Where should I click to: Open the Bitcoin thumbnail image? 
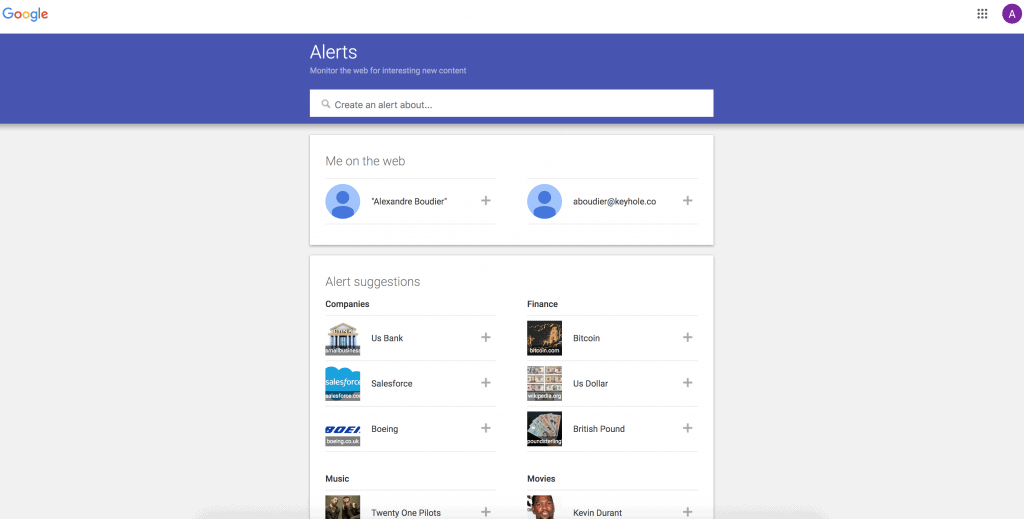[x=545, y=338]
